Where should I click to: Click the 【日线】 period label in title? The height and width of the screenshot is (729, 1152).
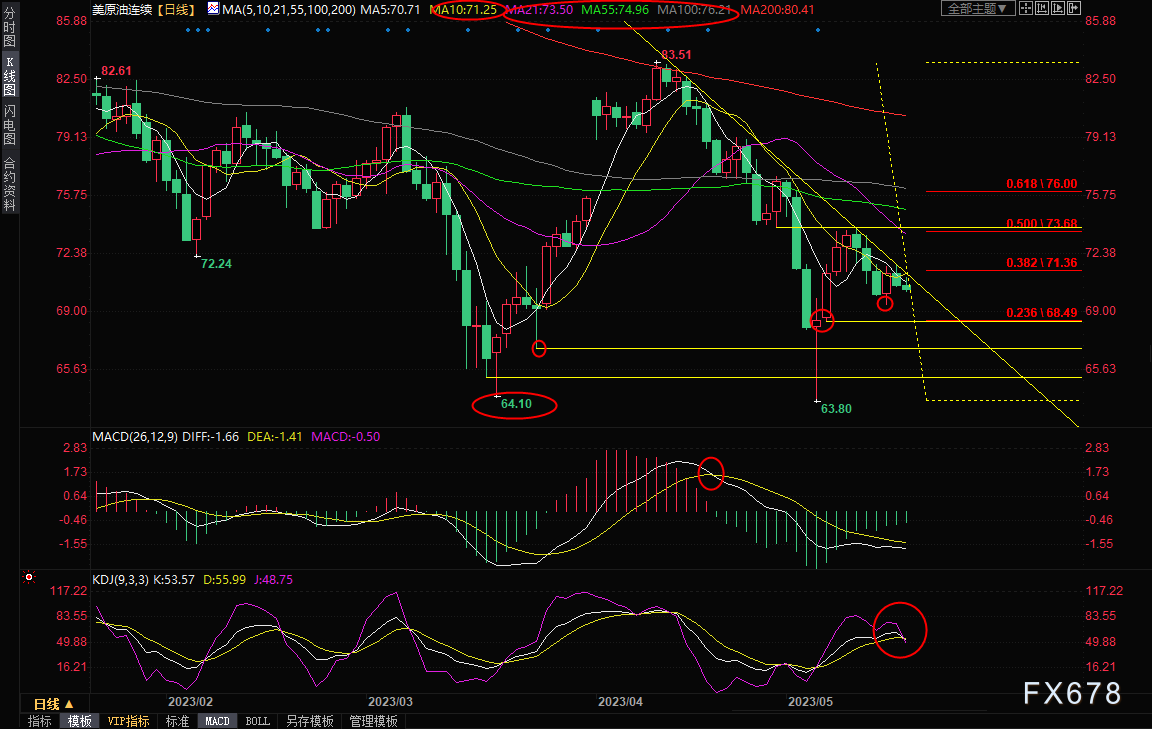[176, 10]
